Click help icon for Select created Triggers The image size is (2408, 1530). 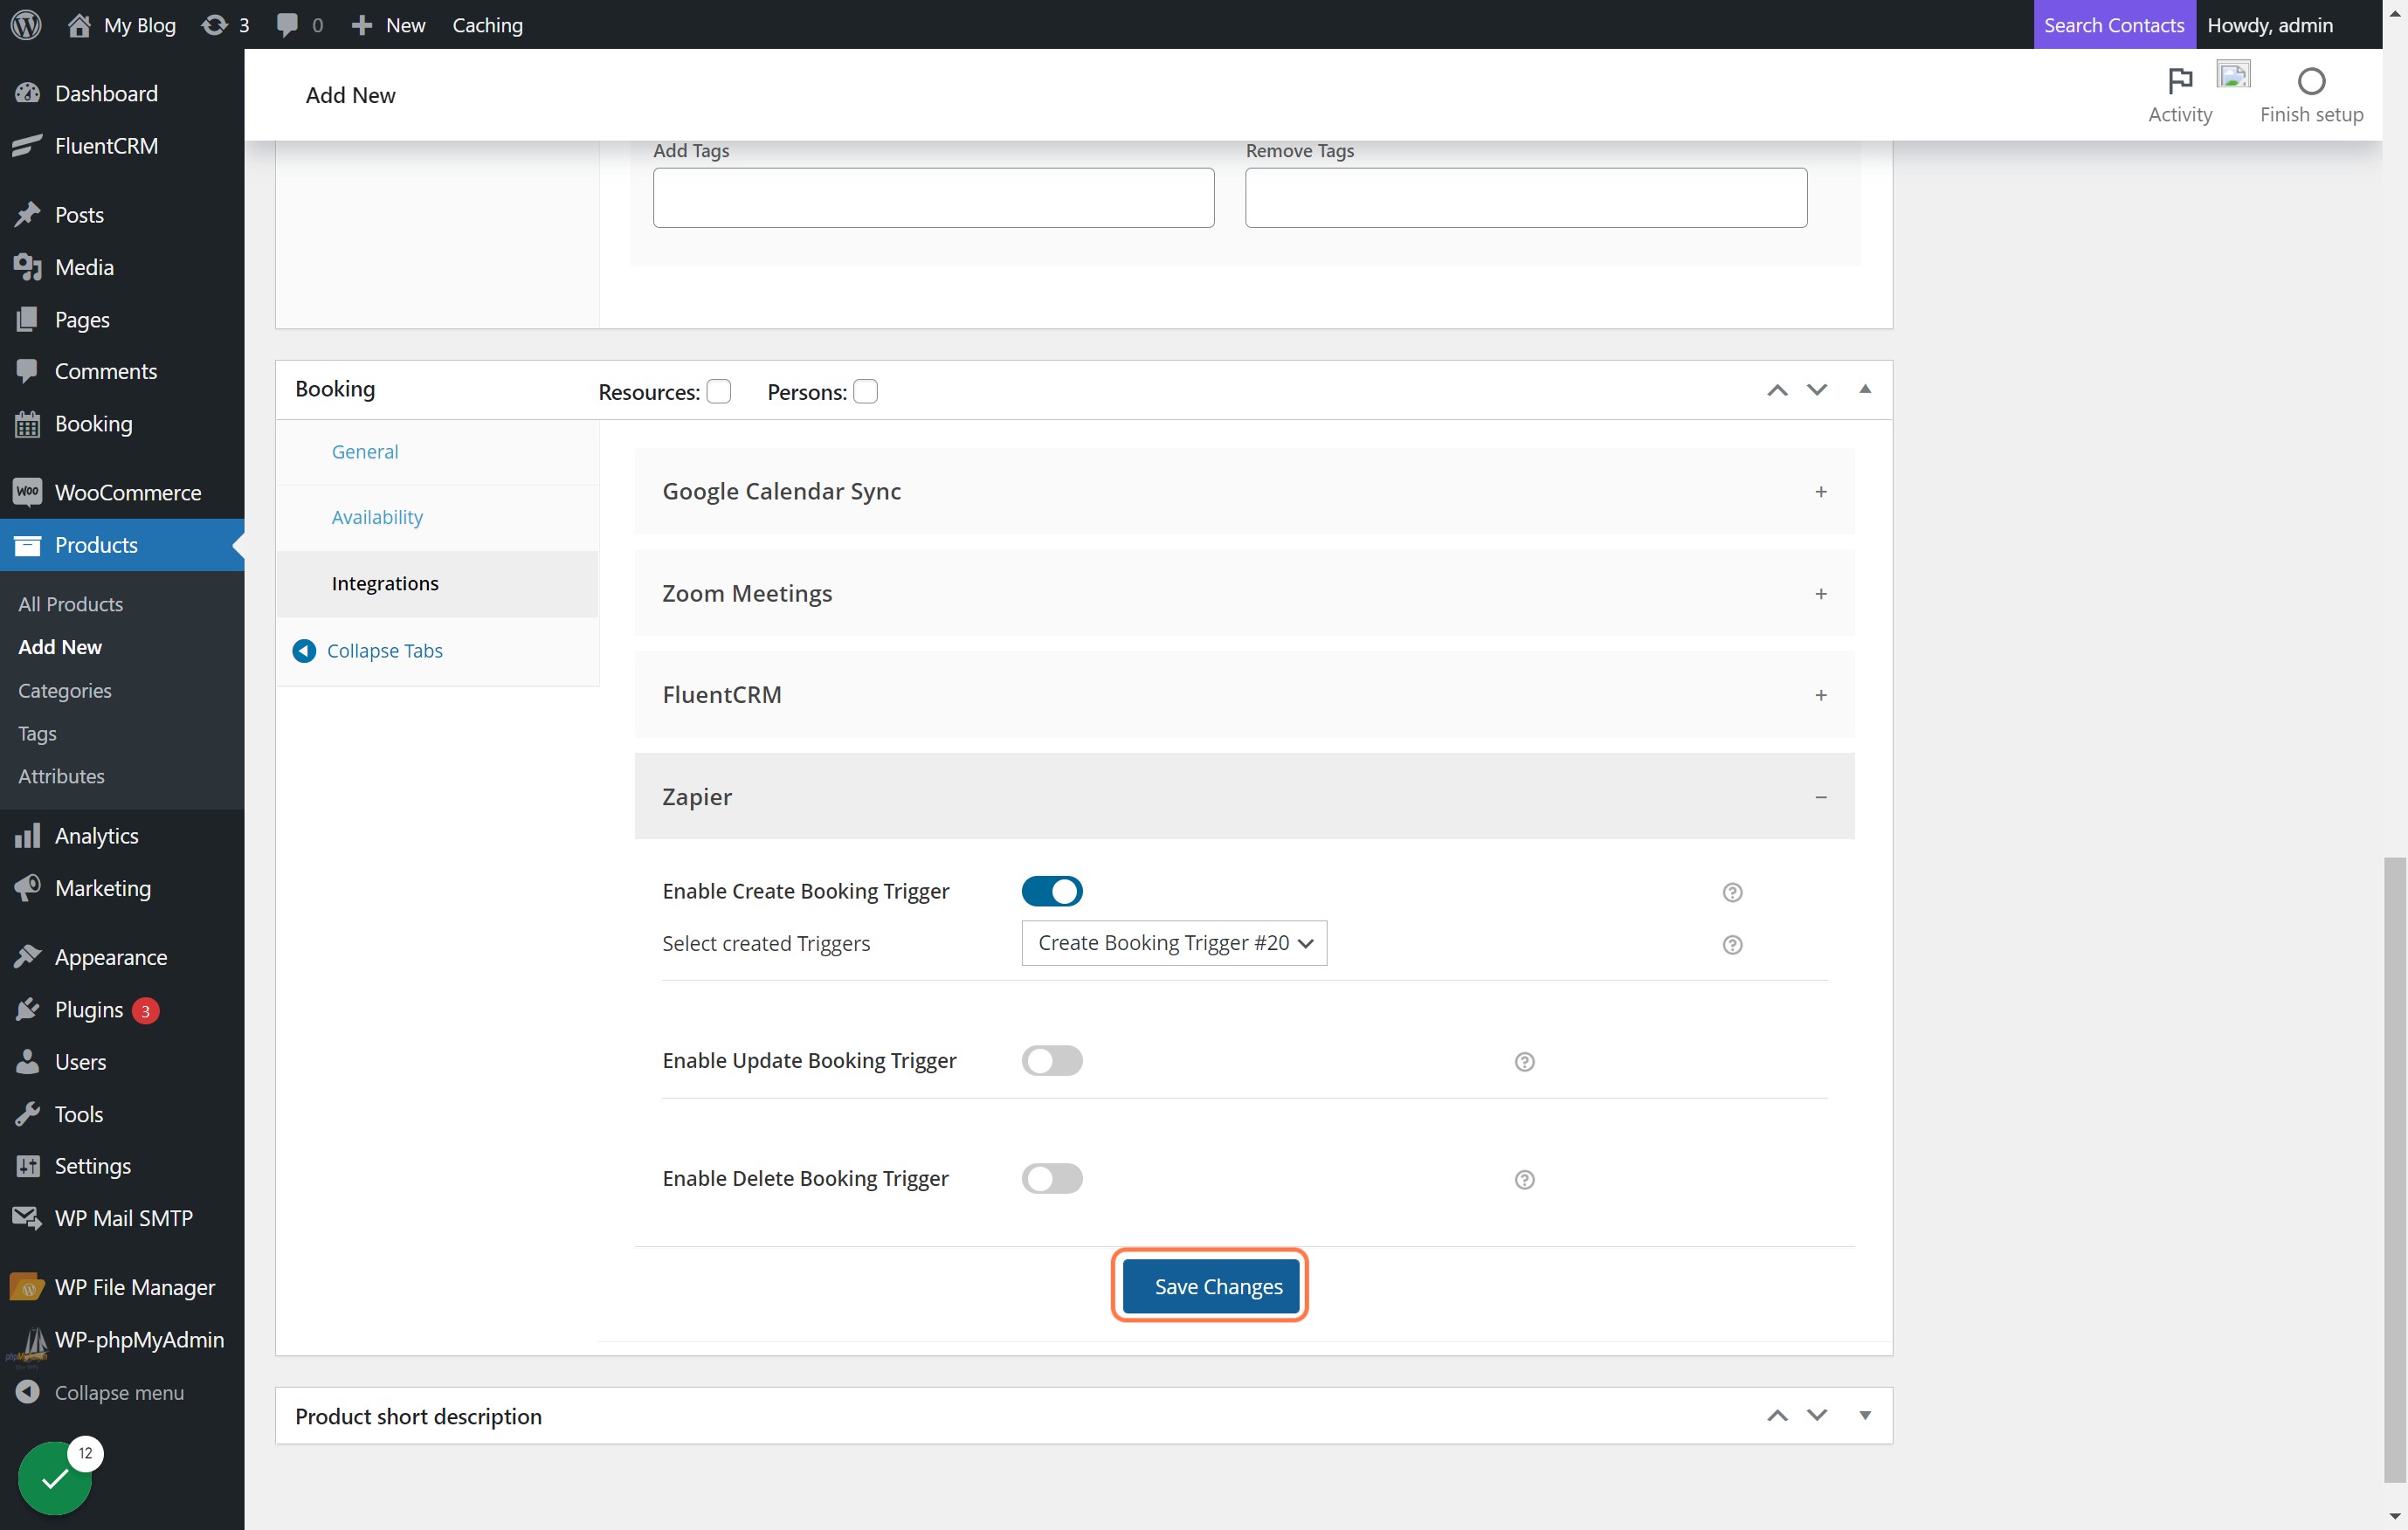coord(1732,944)
